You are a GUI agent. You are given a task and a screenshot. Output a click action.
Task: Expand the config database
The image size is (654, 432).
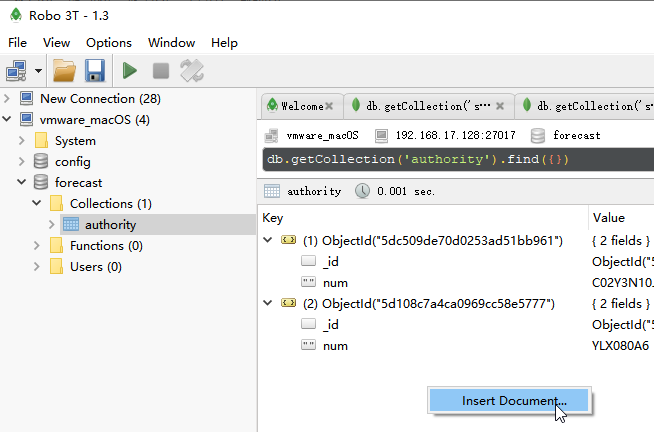click(x=22, y=161)
